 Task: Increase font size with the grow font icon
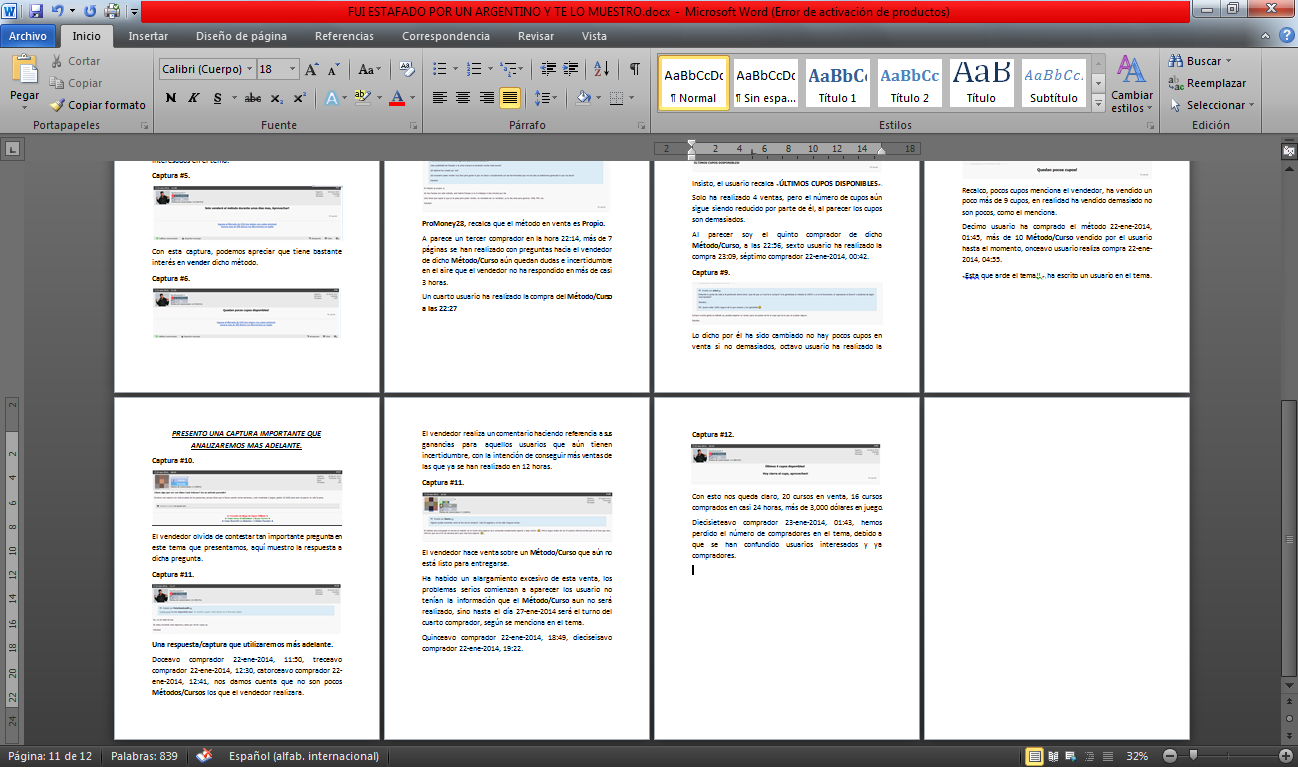312,70
